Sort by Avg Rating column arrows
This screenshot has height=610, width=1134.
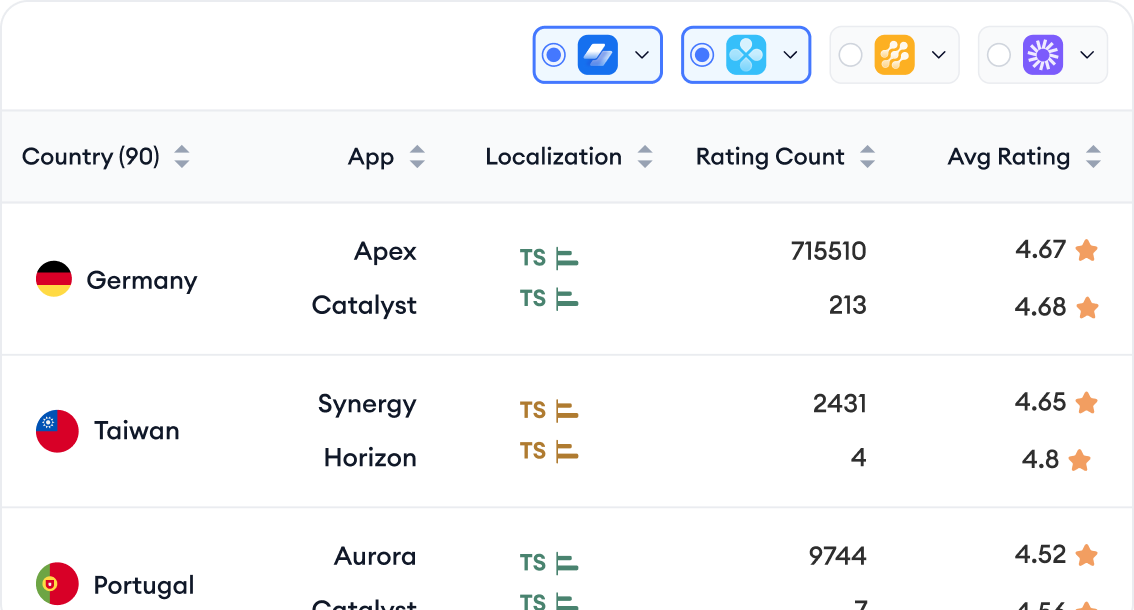[1094, 156]
